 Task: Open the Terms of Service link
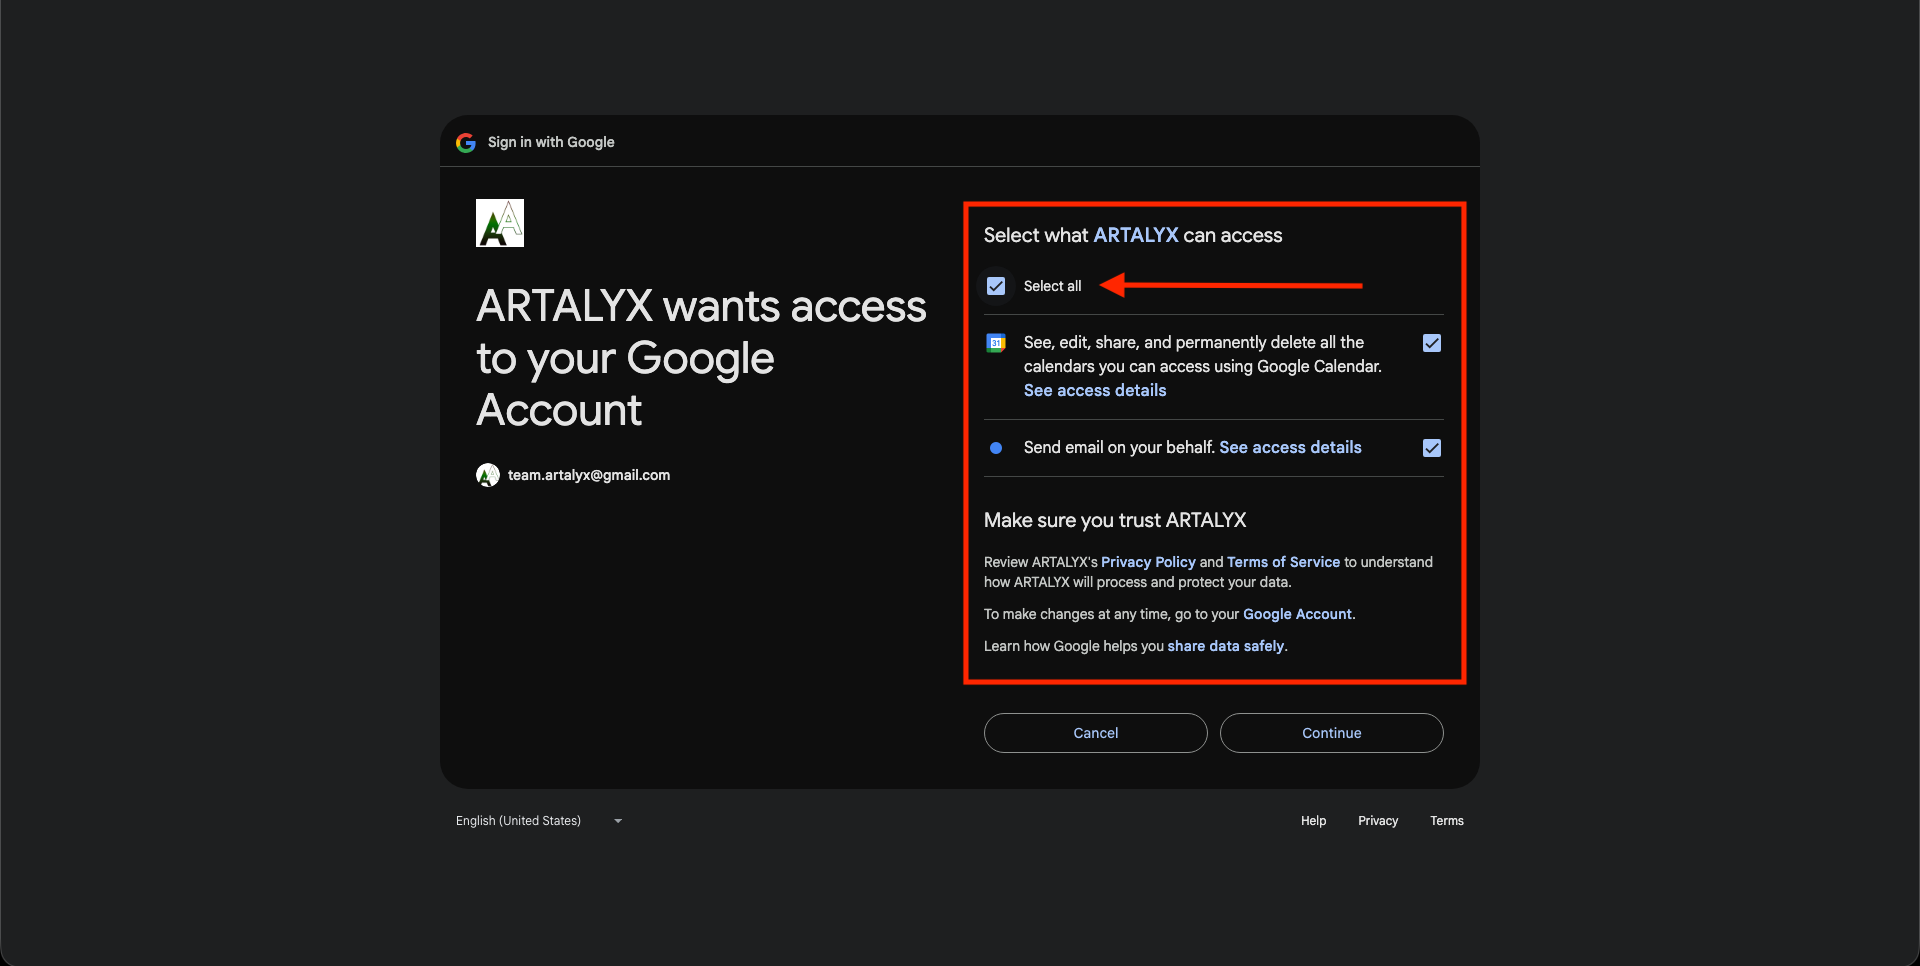pyautogui.click(x=1283, y=562)
